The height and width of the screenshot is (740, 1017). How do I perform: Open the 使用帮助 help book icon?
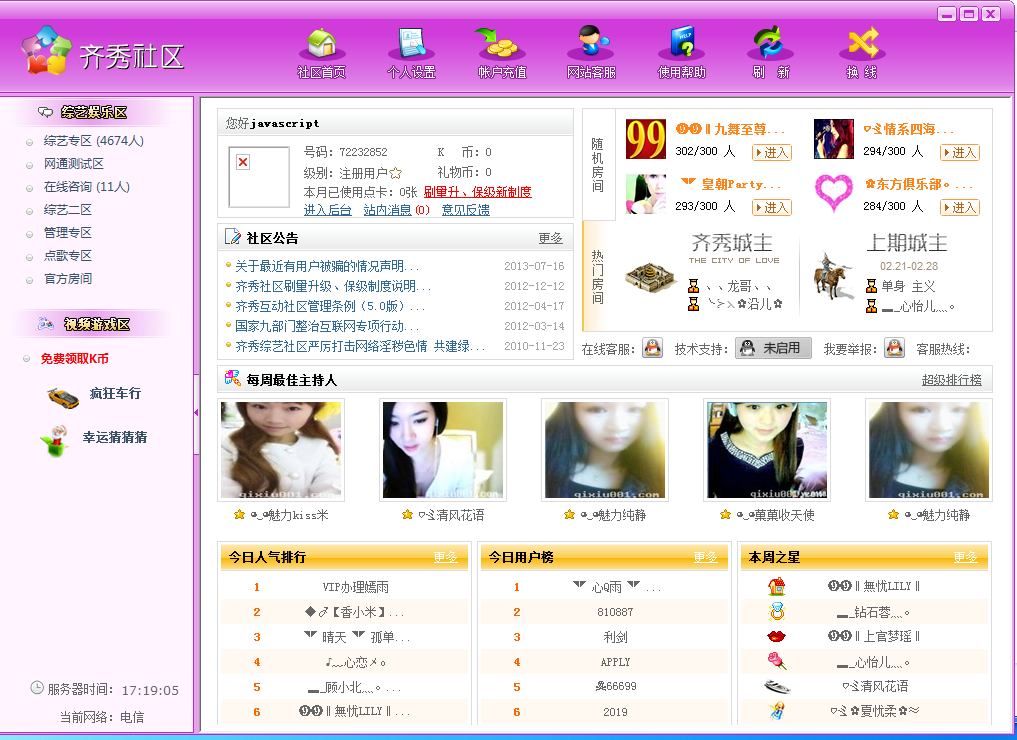tap(681, 43)
